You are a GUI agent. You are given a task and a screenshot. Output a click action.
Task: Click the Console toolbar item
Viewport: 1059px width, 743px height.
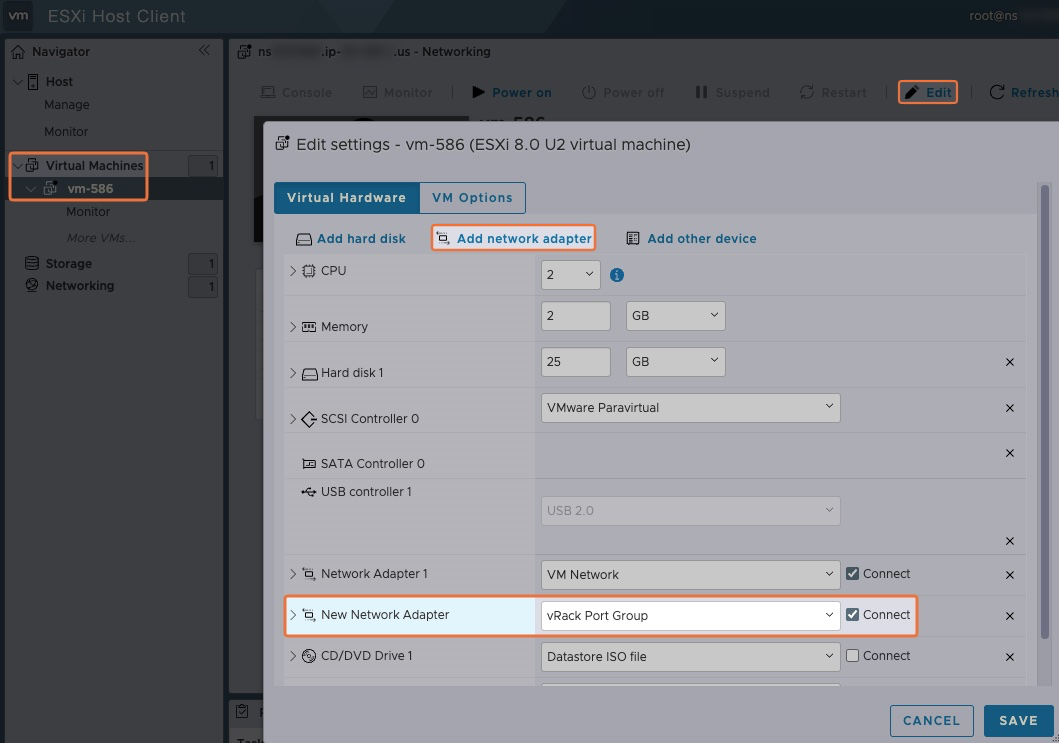point(296,93)
